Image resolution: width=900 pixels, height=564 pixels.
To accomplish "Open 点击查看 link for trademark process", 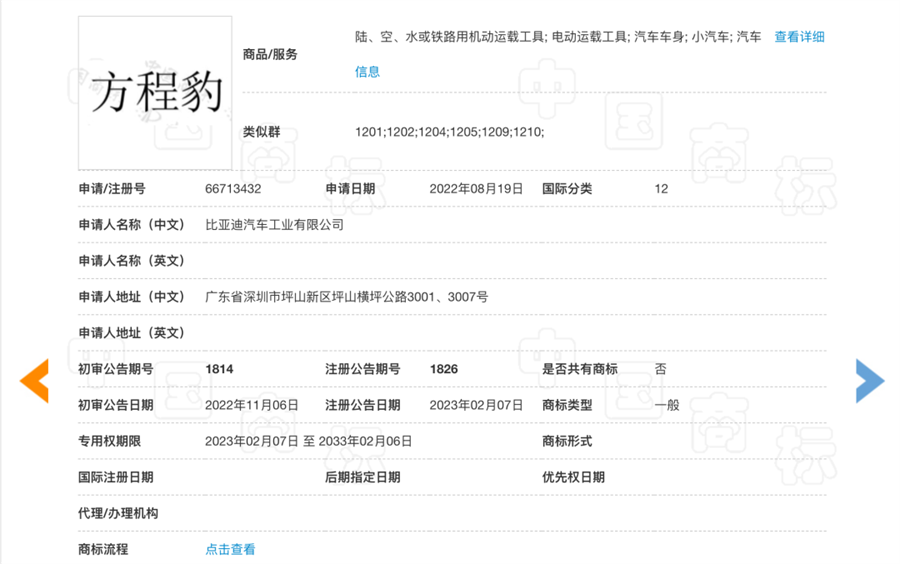I will tap(230, 549).
